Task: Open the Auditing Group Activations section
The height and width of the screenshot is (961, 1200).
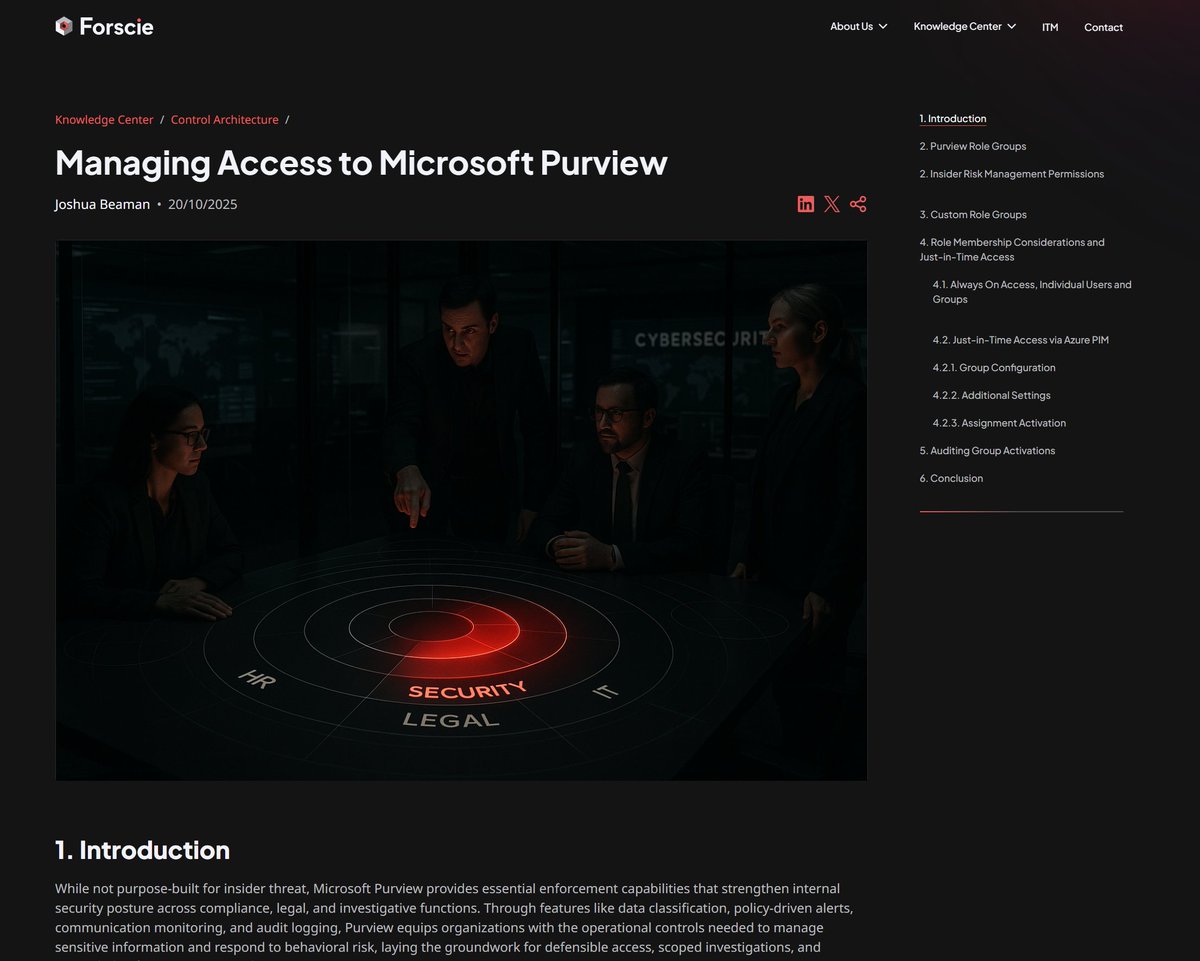Action: pos(986,450)
